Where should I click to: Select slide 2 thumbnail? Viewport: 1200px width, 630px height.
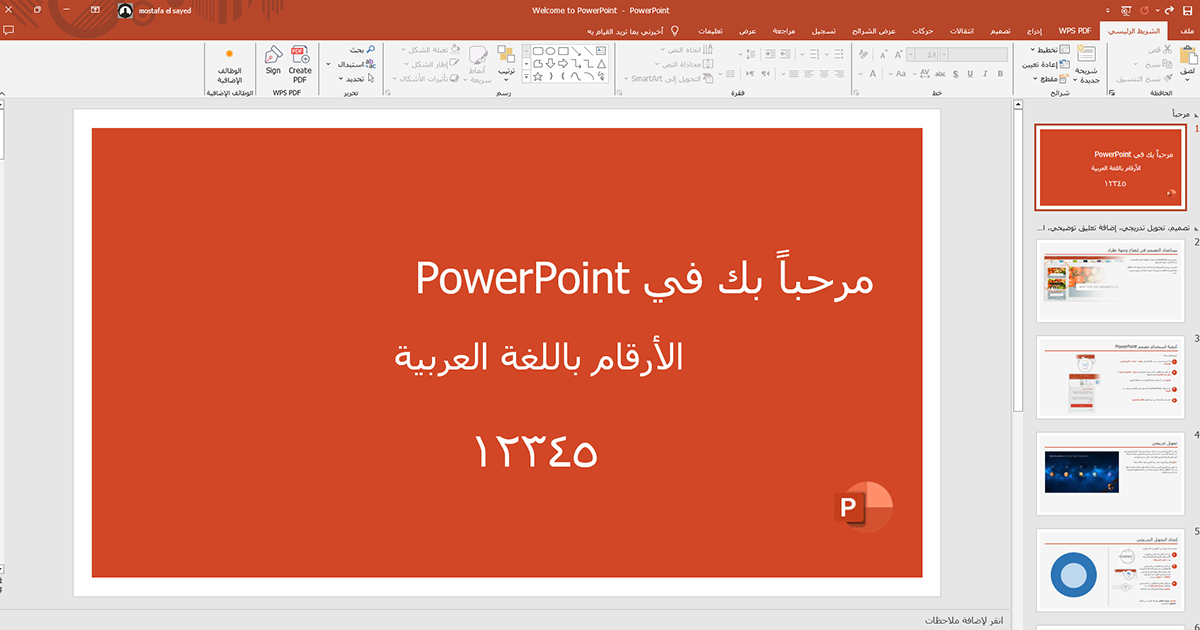click(1110, 282)
